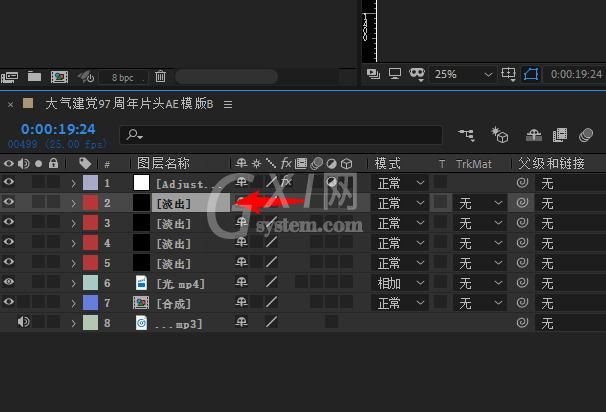Open the 25% magnification dropdown

point(463,74)
